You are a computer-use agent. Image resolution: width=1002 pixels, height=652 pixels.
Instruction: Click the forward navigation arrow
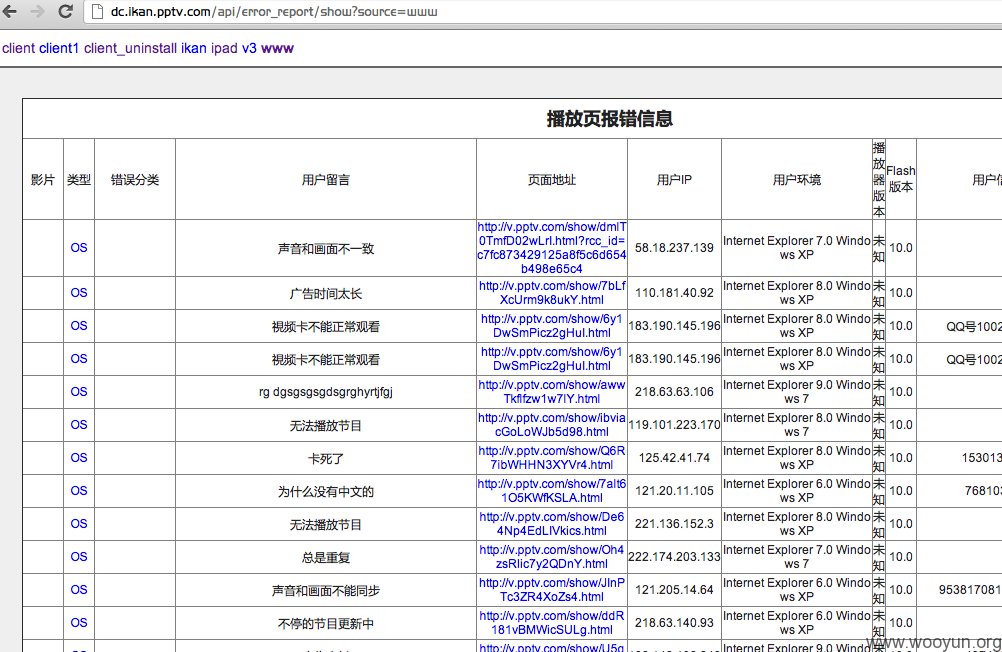(x=37, y=11)
